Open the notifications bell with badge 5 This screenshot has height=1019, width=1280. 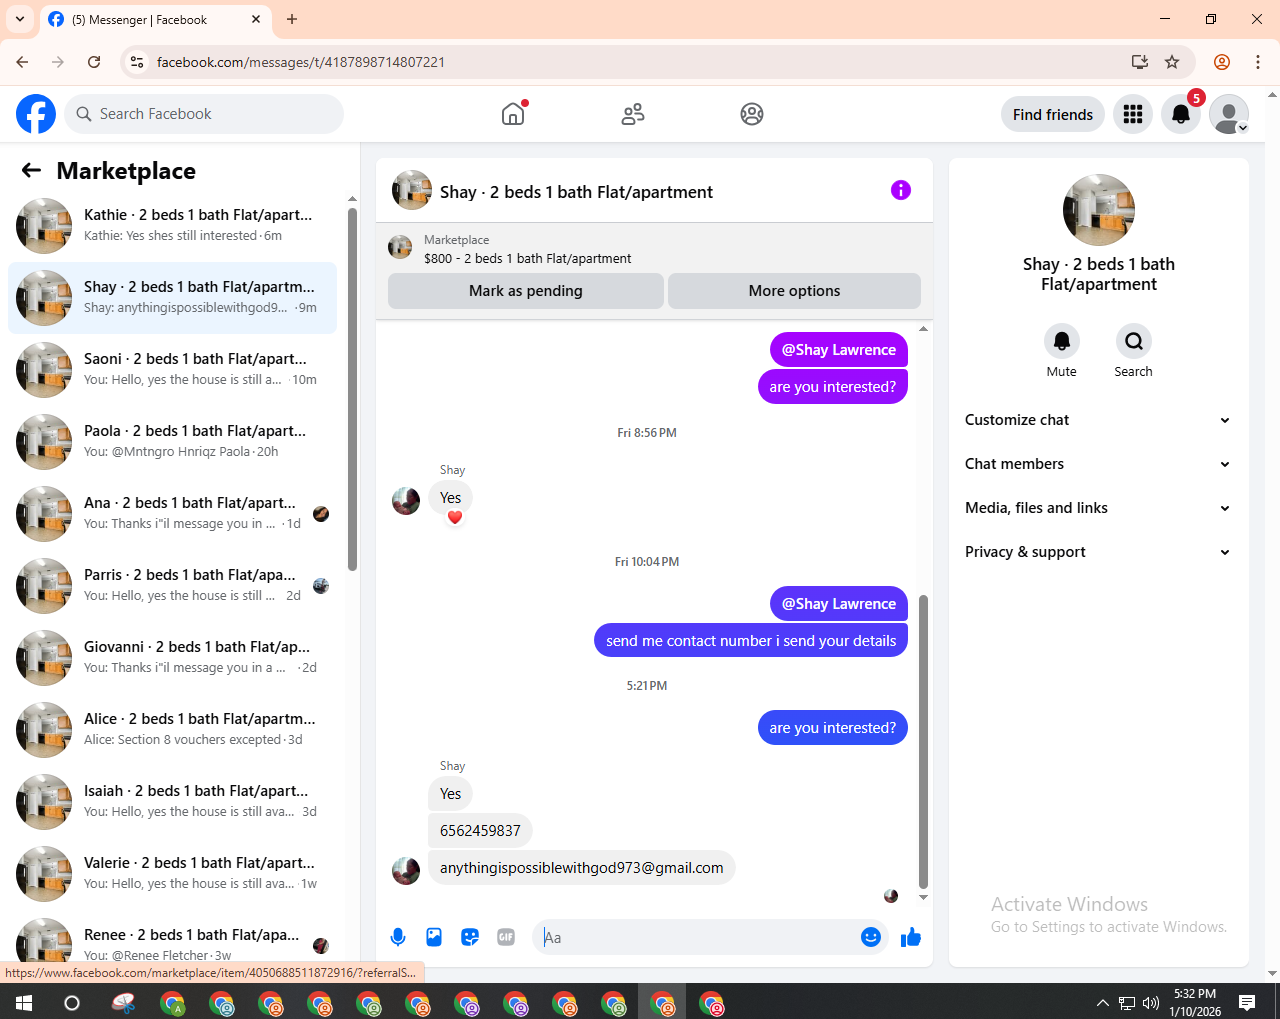1181,114
